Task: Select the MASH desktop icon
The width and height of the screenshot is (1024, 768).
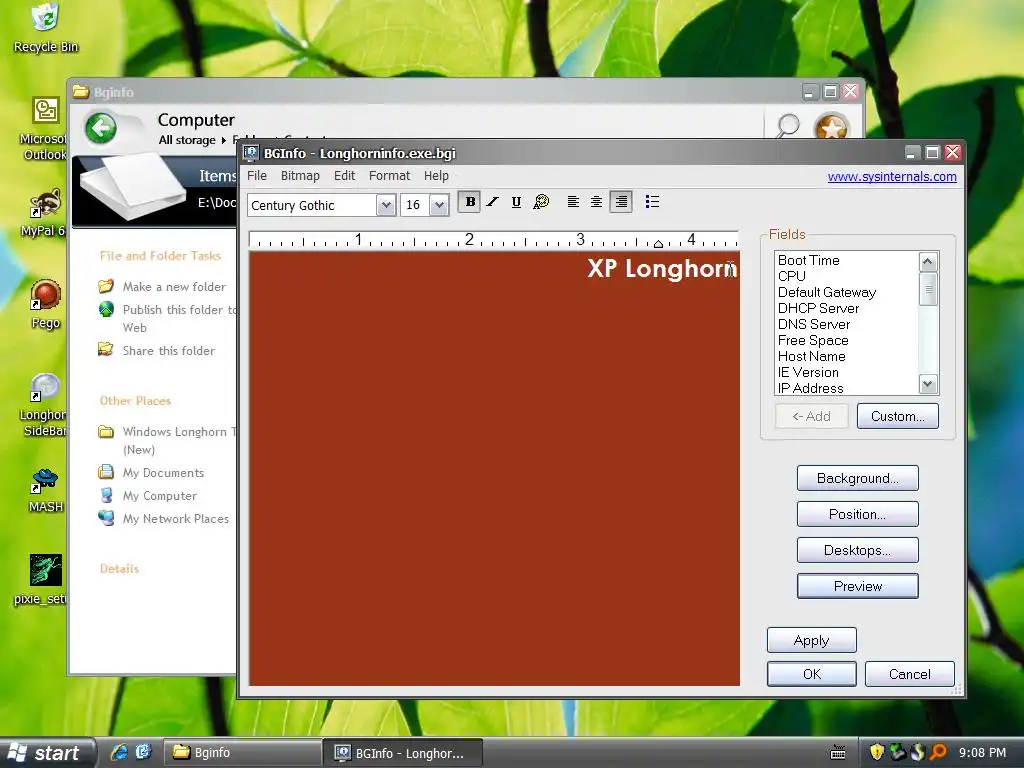Action: point(45,490)
